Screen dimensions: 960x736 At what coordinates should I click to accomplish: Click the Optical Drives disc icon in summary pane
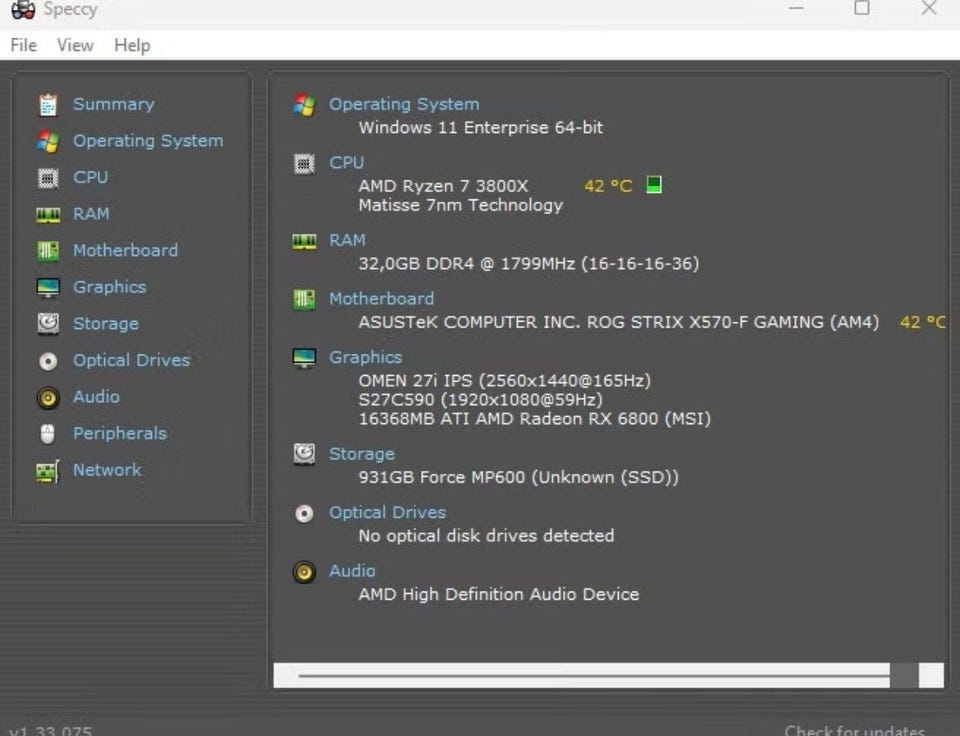(304, 513)
